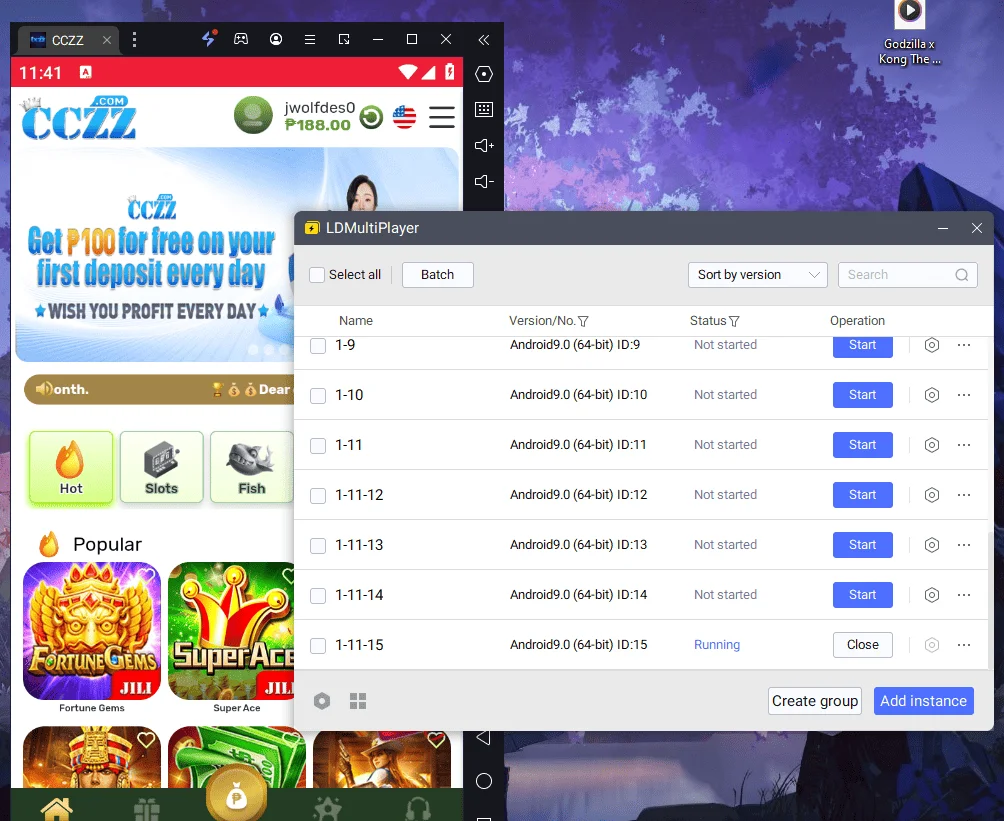The height and width of the screenshot is (821, 1004).
Task: Tap the gift box icon in bottom bar
Action: tap(147, 809)
